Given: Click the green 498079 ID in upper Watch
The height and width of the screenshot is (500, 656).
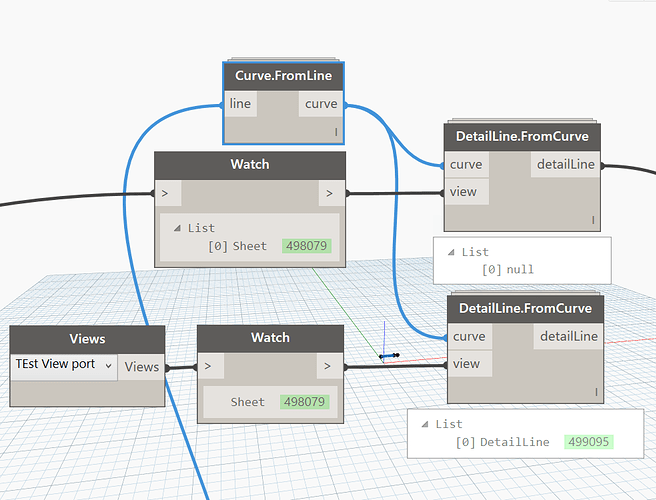Looking at the screenshot, I should click(306, 246).
